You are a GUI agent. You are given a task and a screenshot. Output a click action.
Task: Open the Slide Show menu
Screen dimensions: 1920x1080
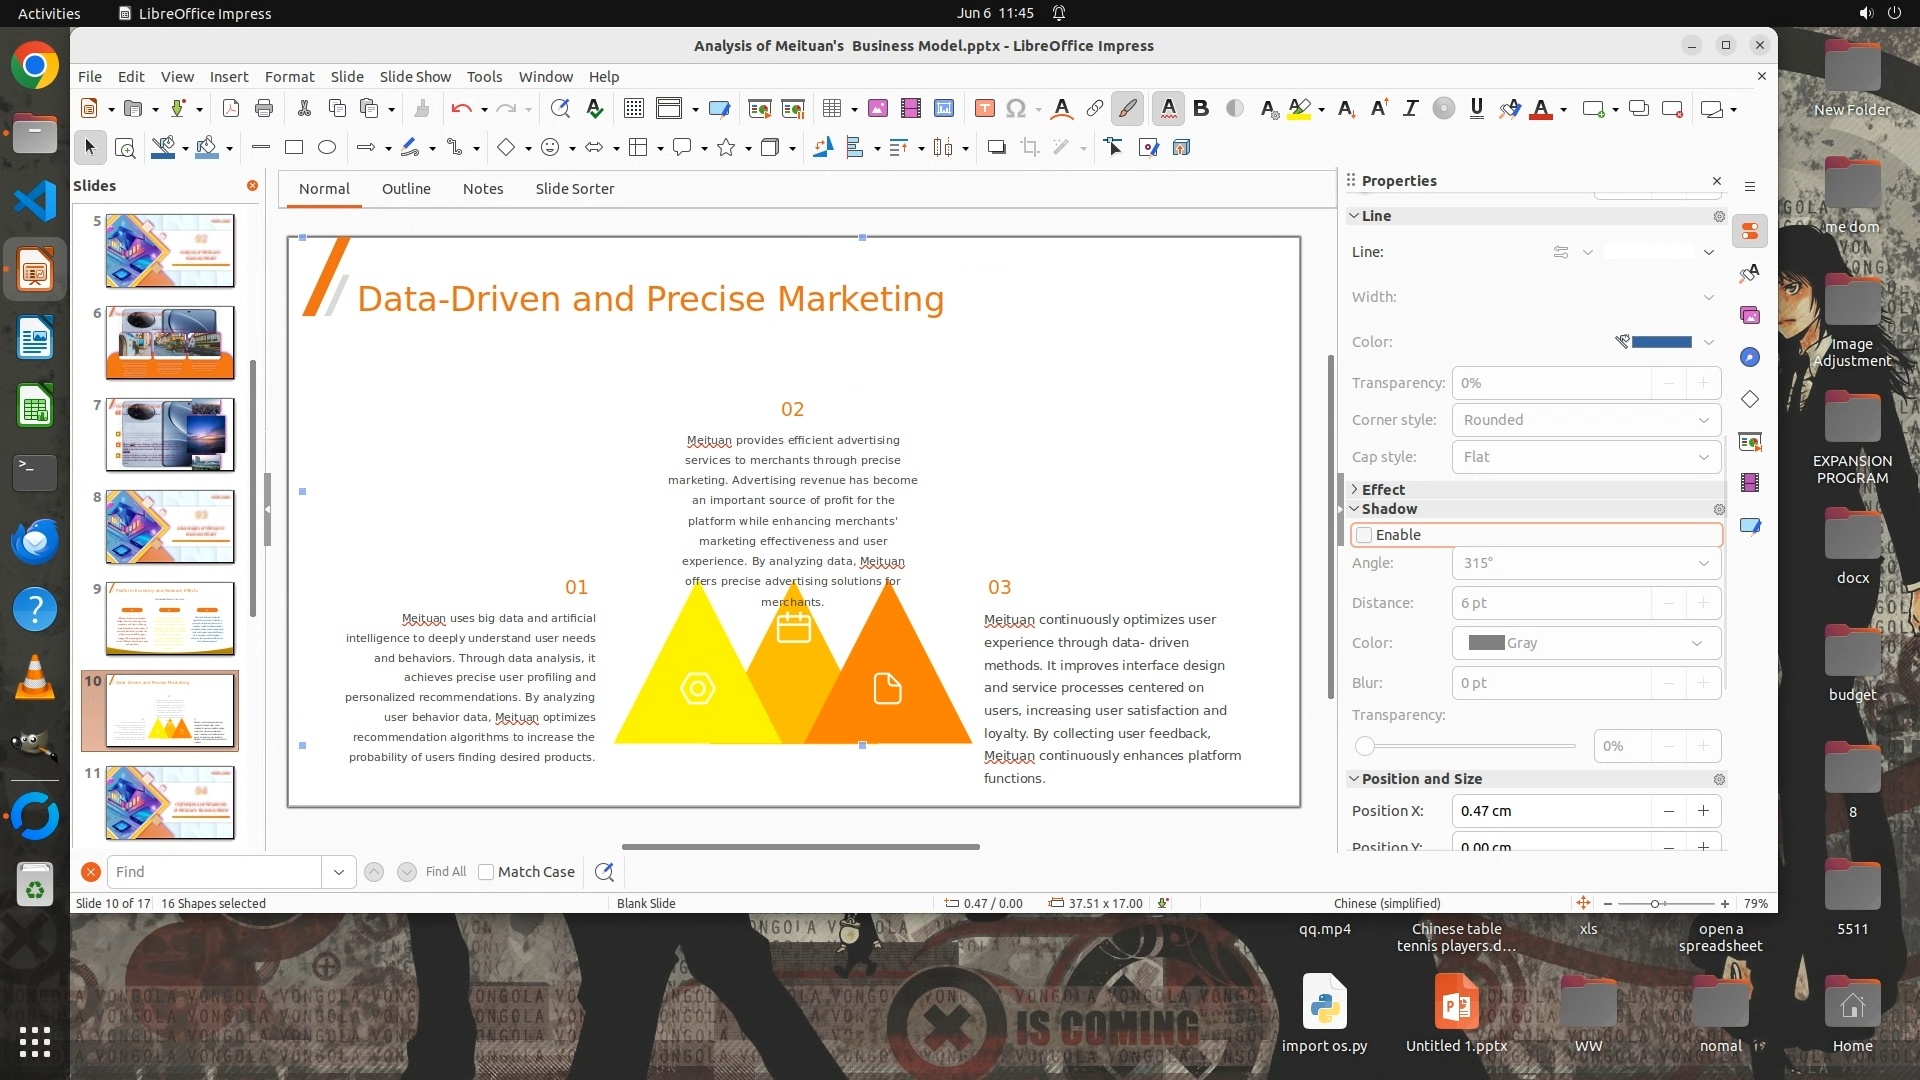click(415, 77)
